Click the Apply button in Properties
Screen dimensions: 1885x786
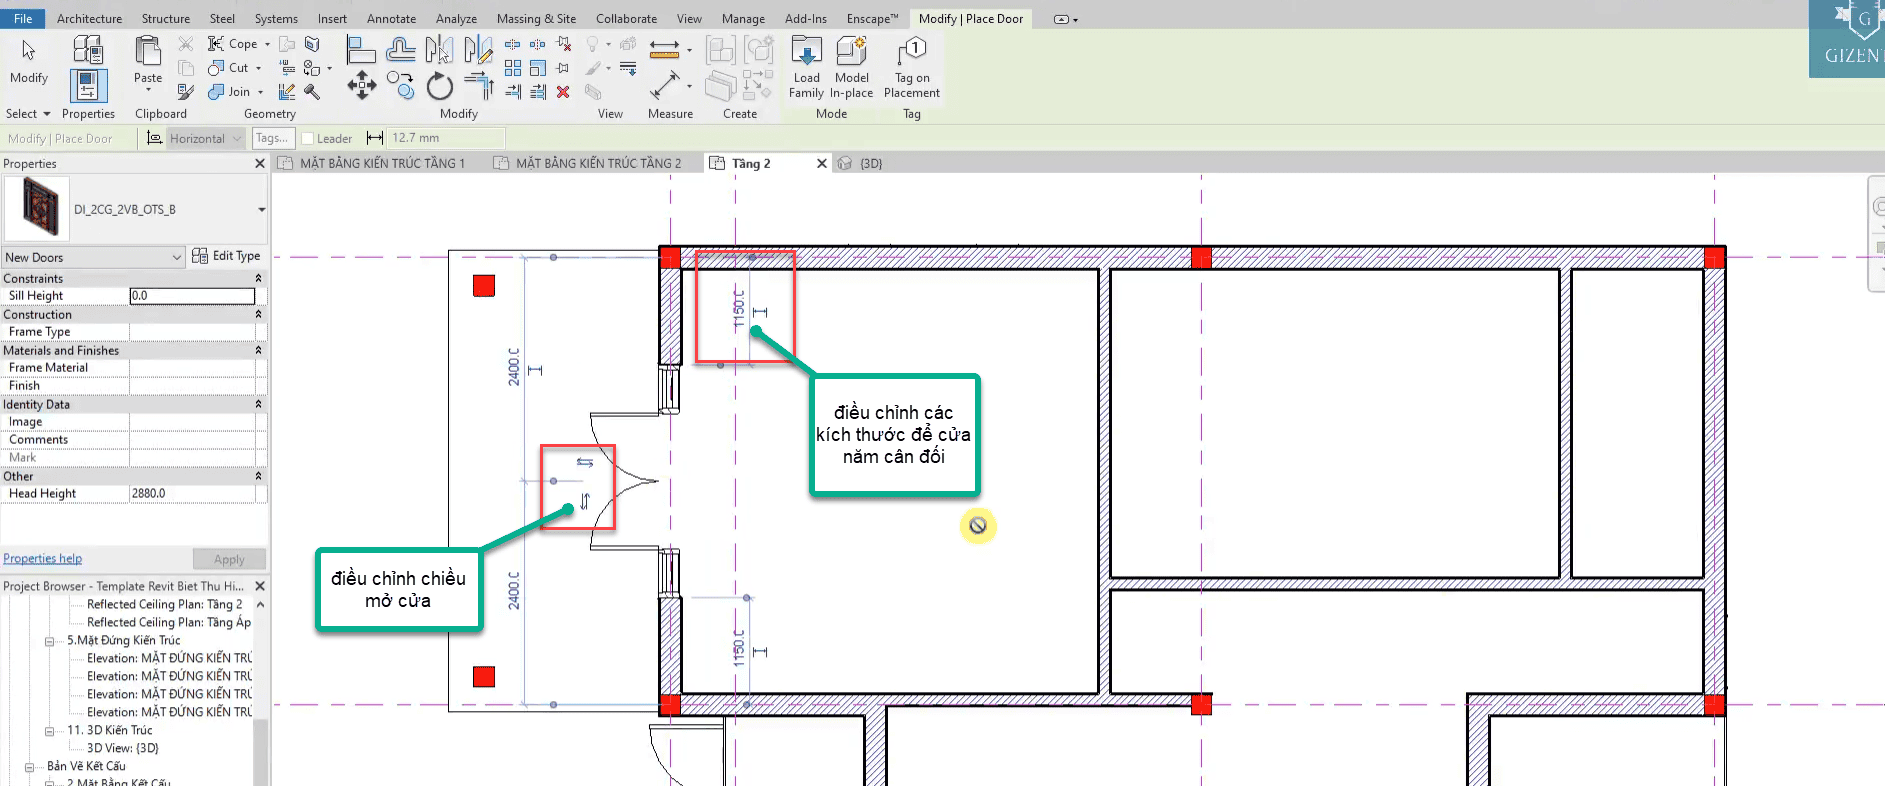coord(229,559)
